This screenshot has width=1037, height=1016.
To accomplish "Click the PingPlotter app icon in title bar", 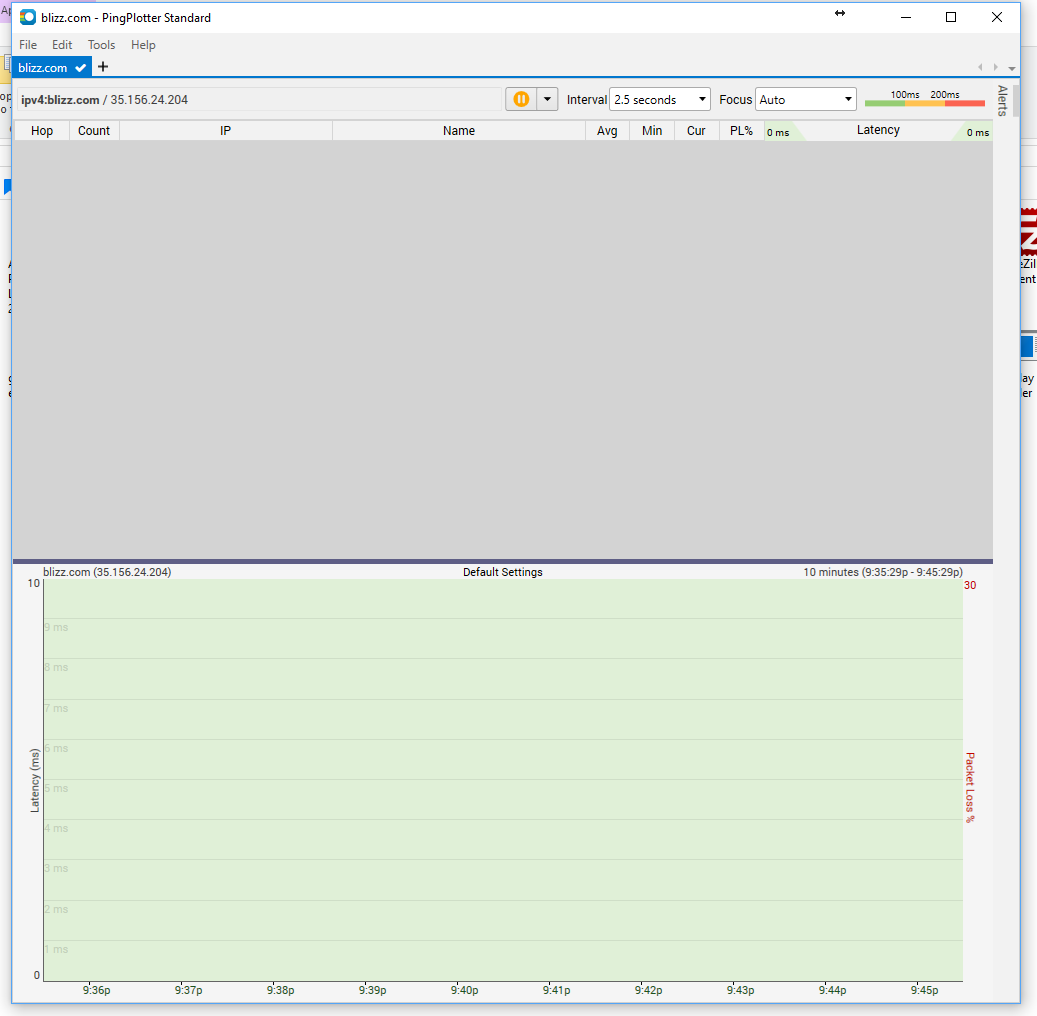I will pos(28,17).
